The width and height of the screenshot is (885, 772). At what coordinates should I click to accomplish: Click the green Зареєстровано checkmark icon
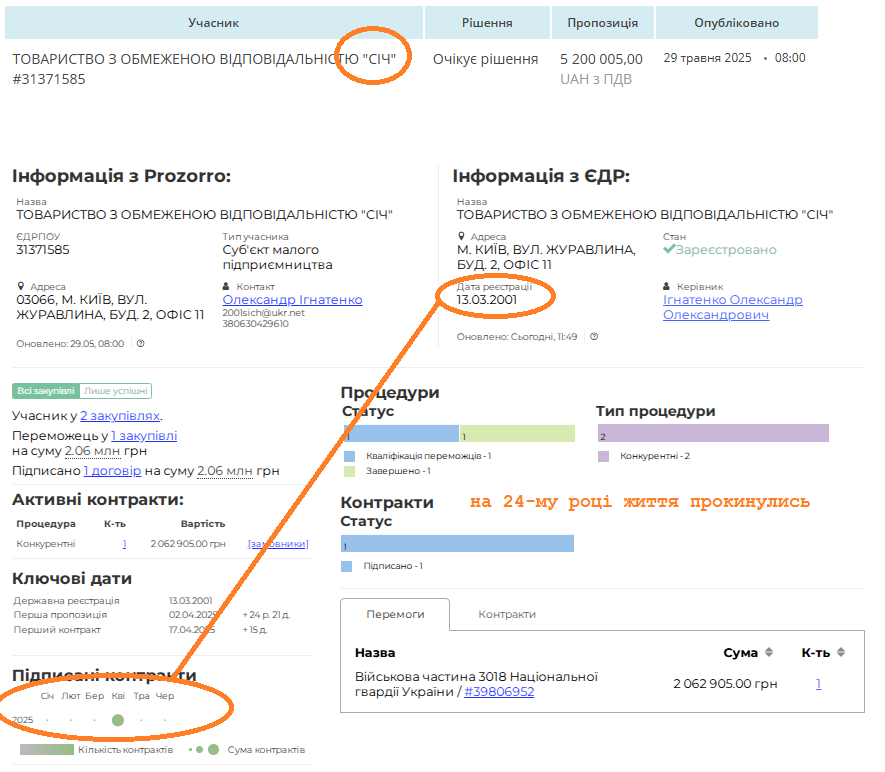tap(669, 250)
